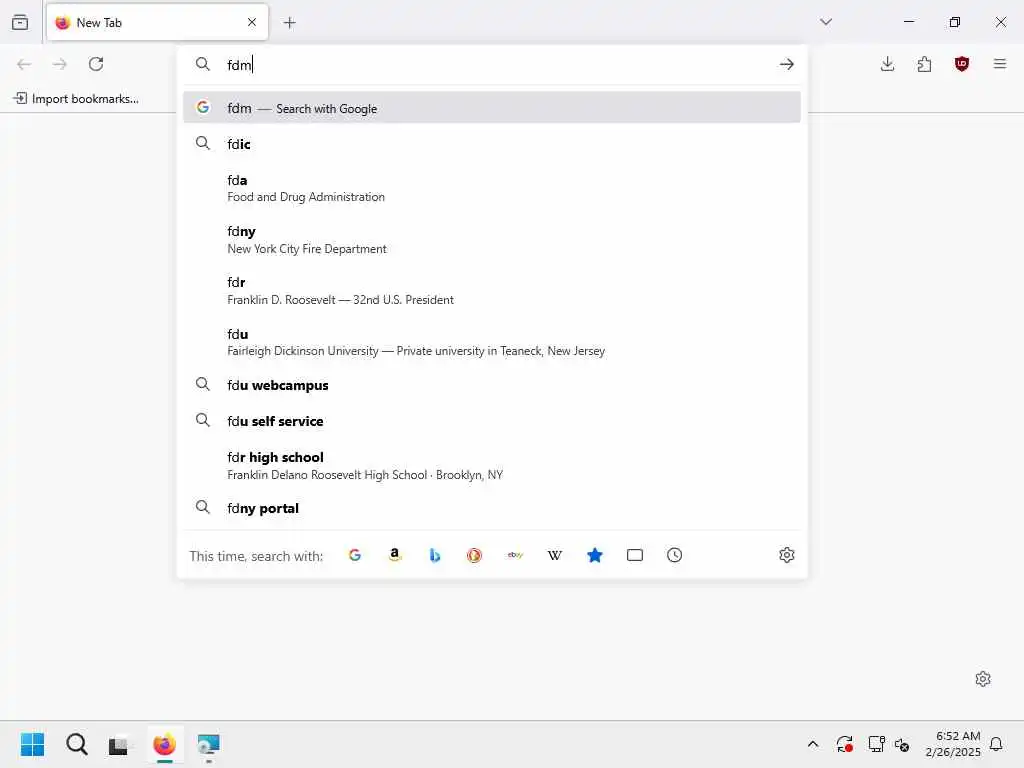The width and height of the screenshot is (1024, 768).
Task: Search this time with Wikipedia icon
Action: (554, 555)
